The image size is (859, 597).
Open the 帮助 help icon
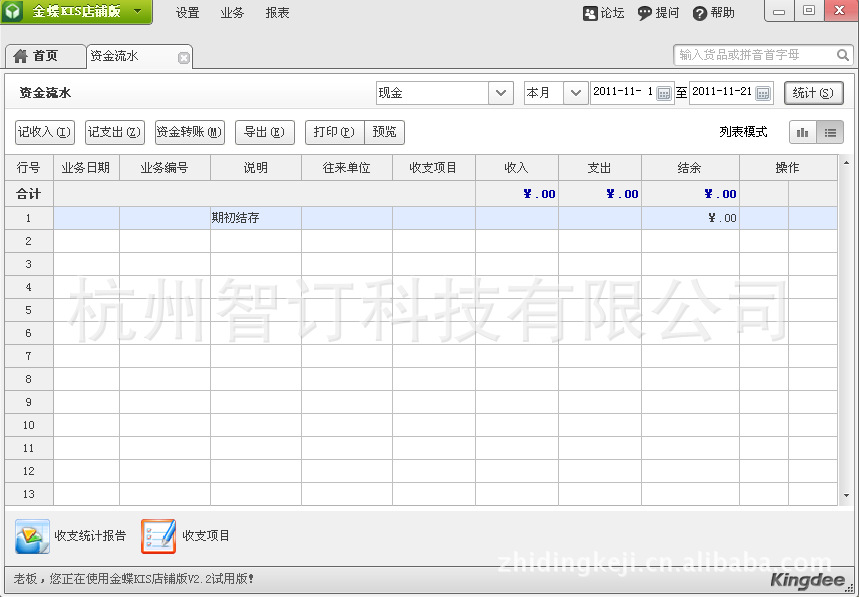[x=700, y=13]
